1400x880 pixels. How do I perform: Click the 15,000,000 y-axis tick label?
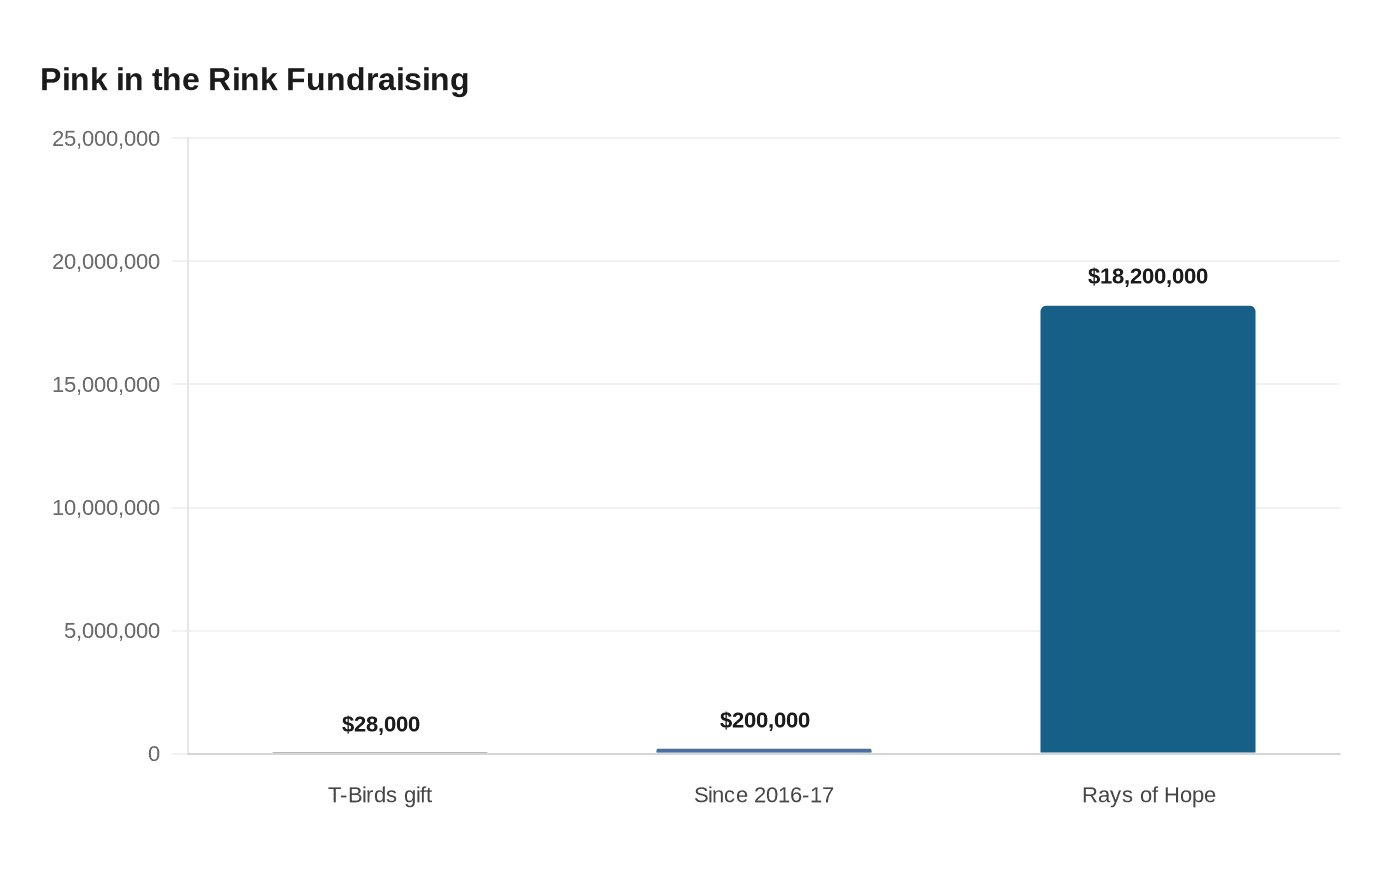[x=106, y=384]
